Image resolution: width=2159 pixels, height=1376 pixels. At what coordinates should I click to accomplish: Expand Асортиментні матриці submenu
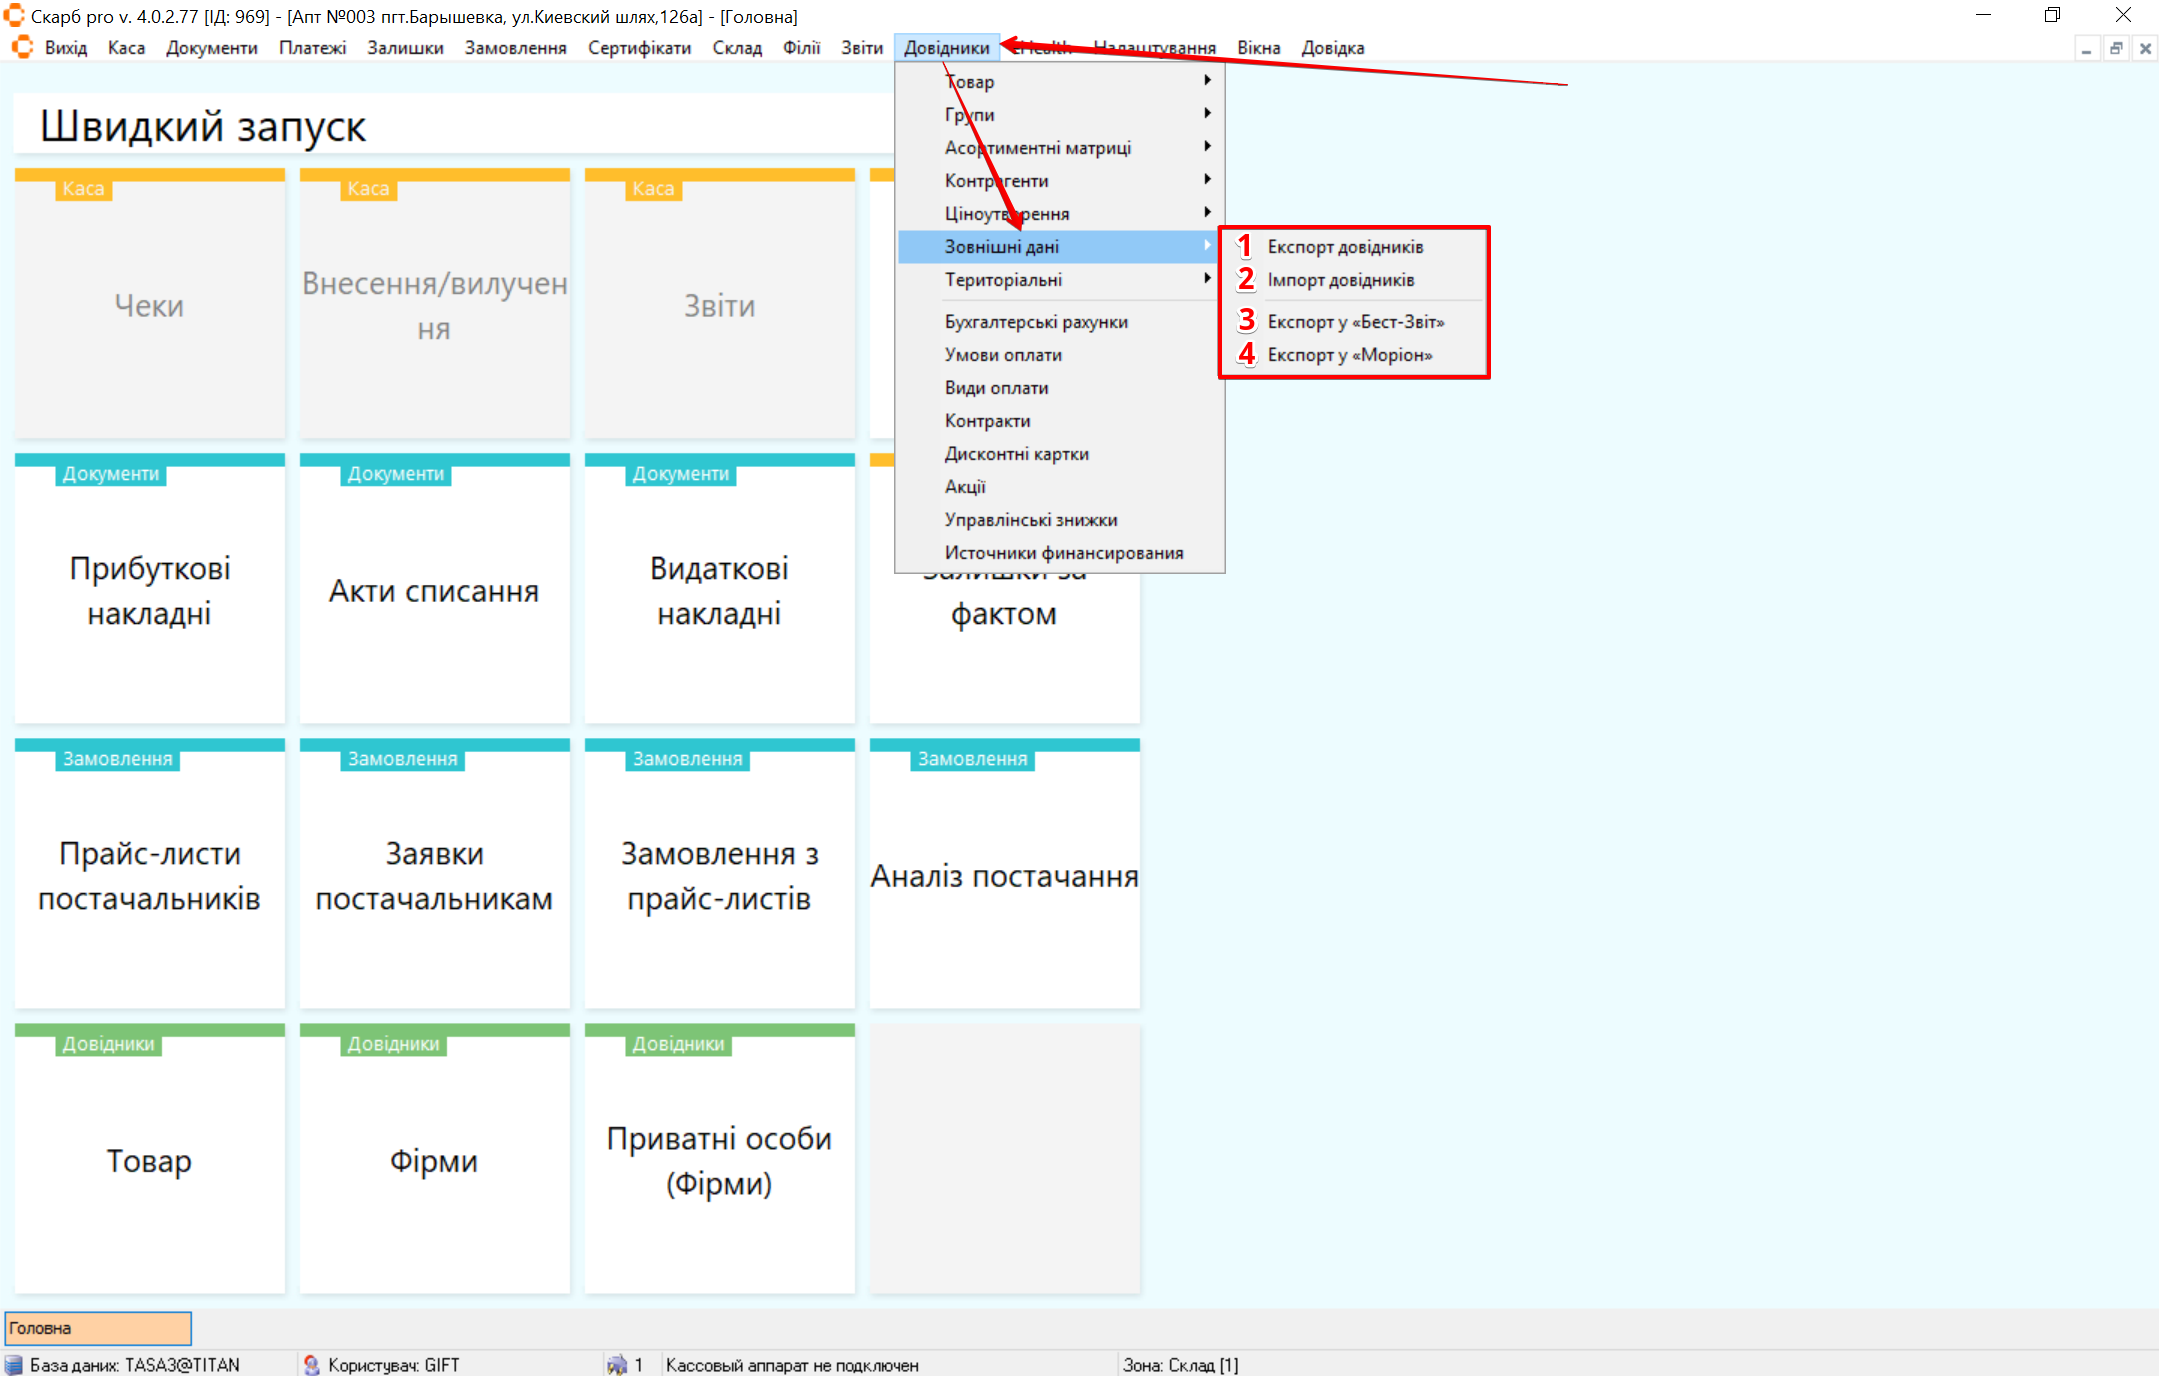(x=1060, y=147)
